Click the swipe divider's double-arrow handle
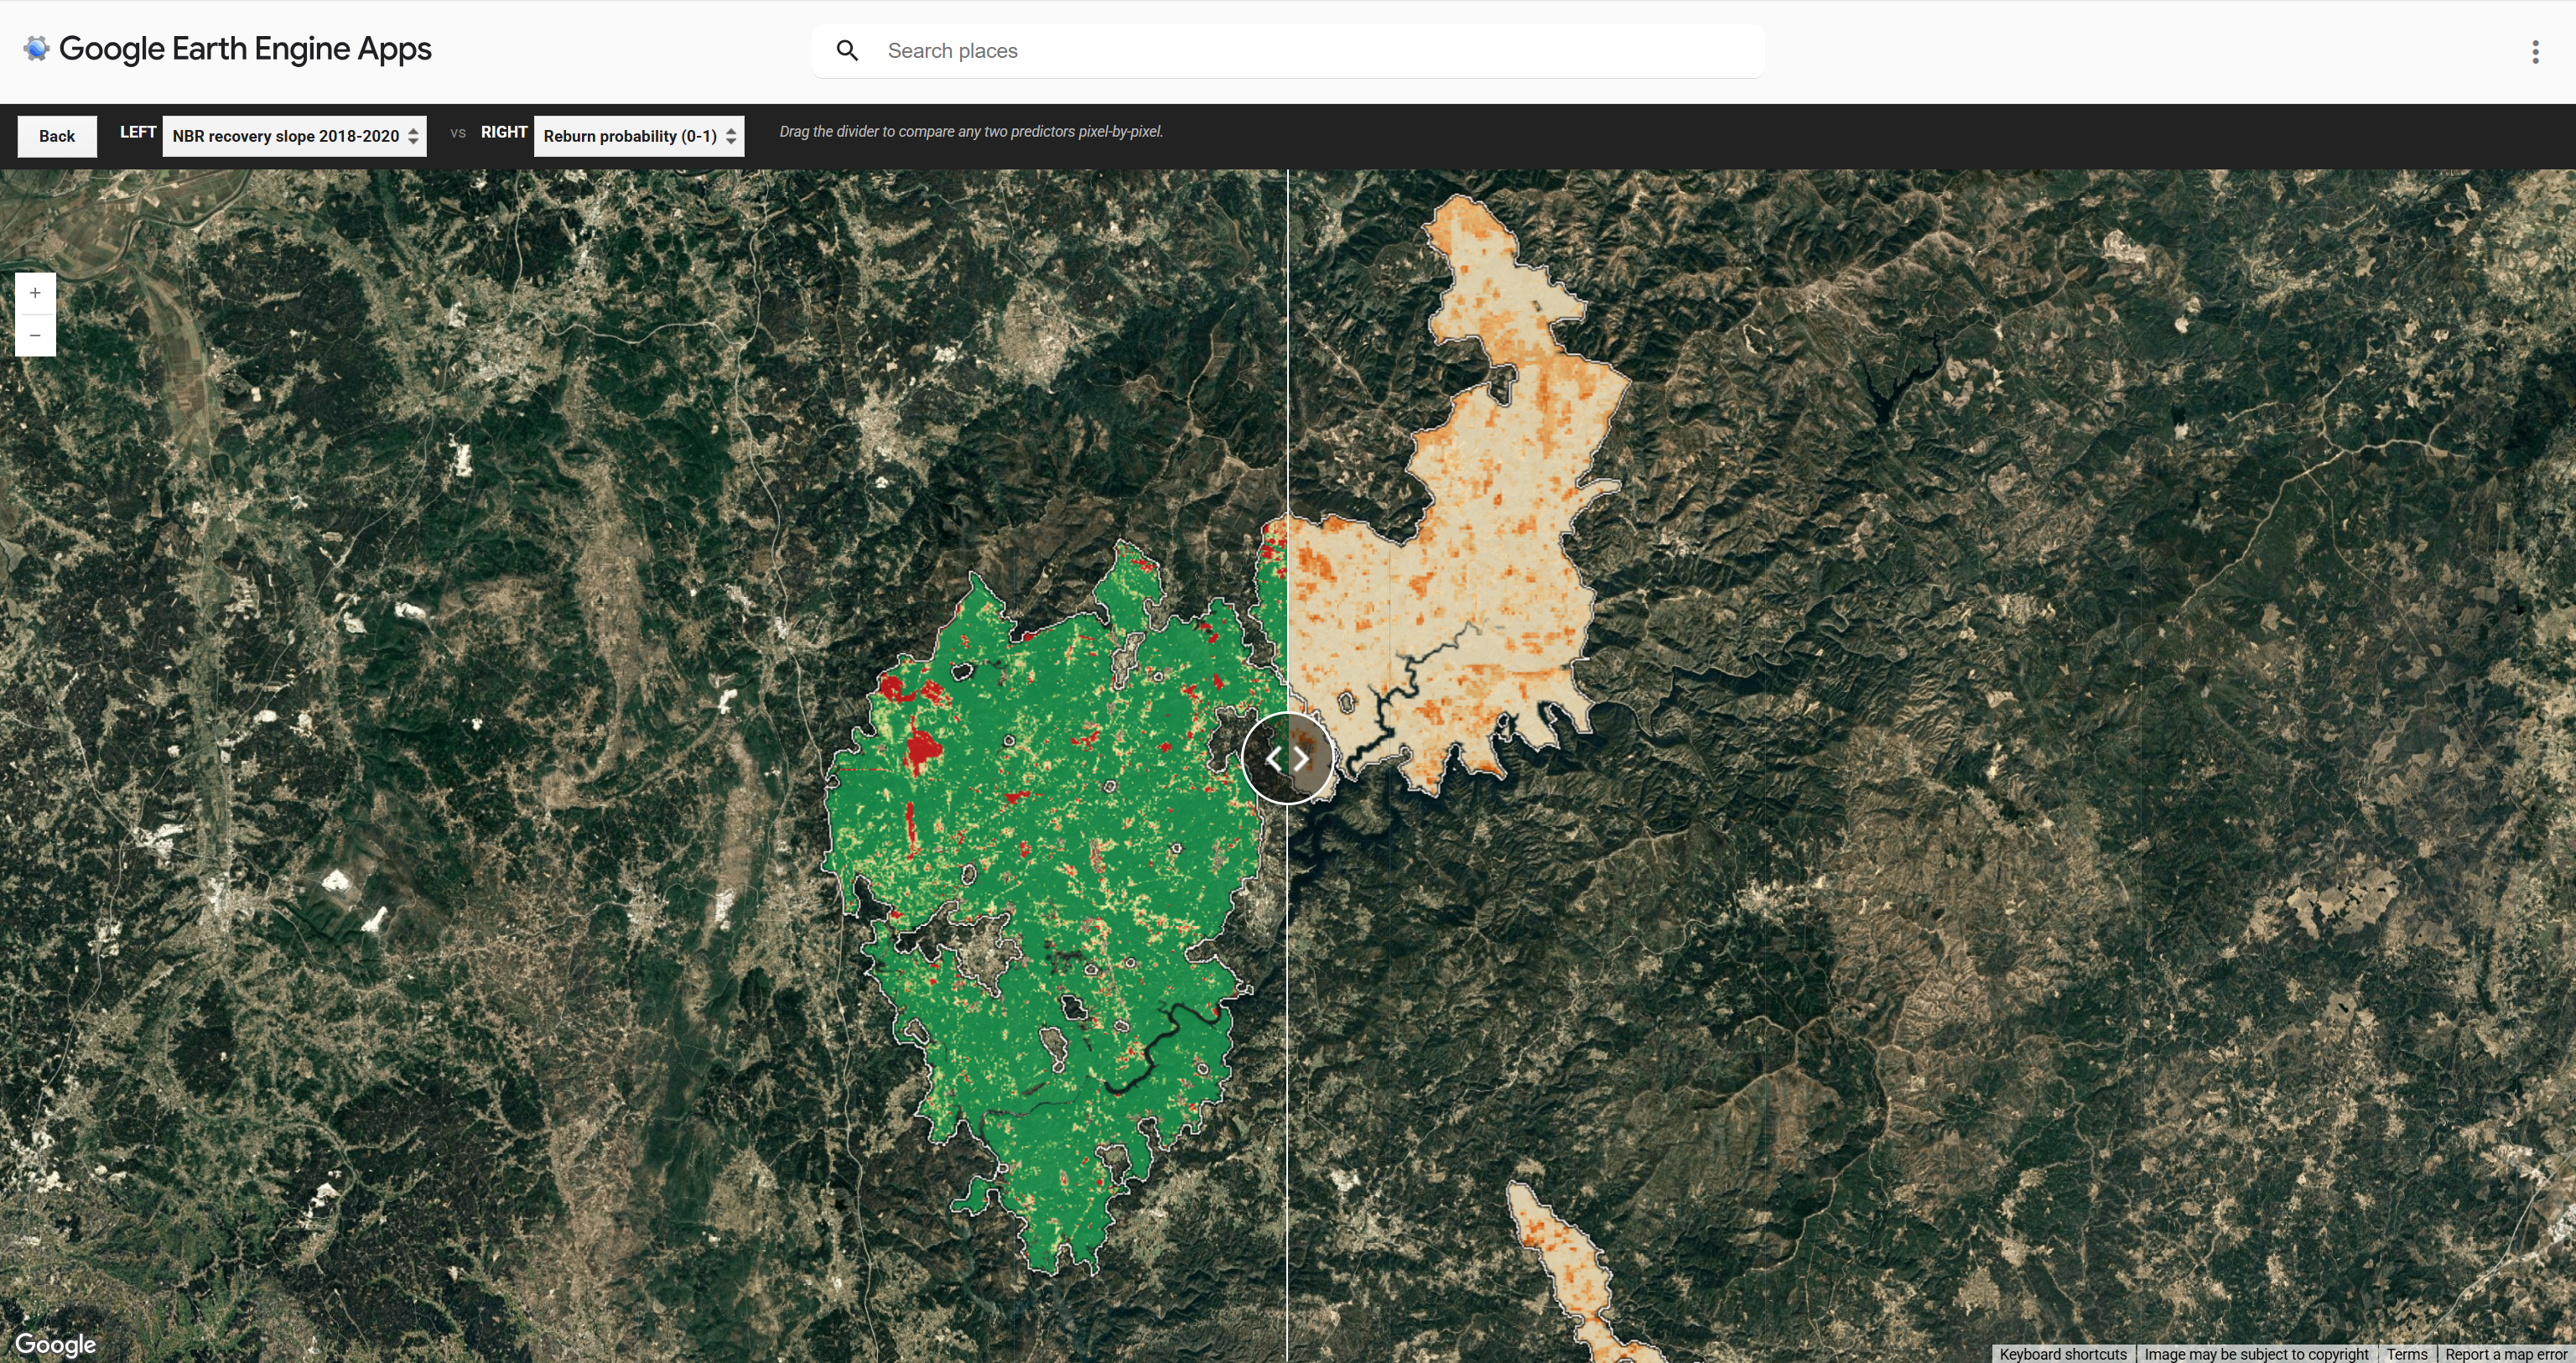Viewport: 2576px width, 1363px height. pos(1287,758)
